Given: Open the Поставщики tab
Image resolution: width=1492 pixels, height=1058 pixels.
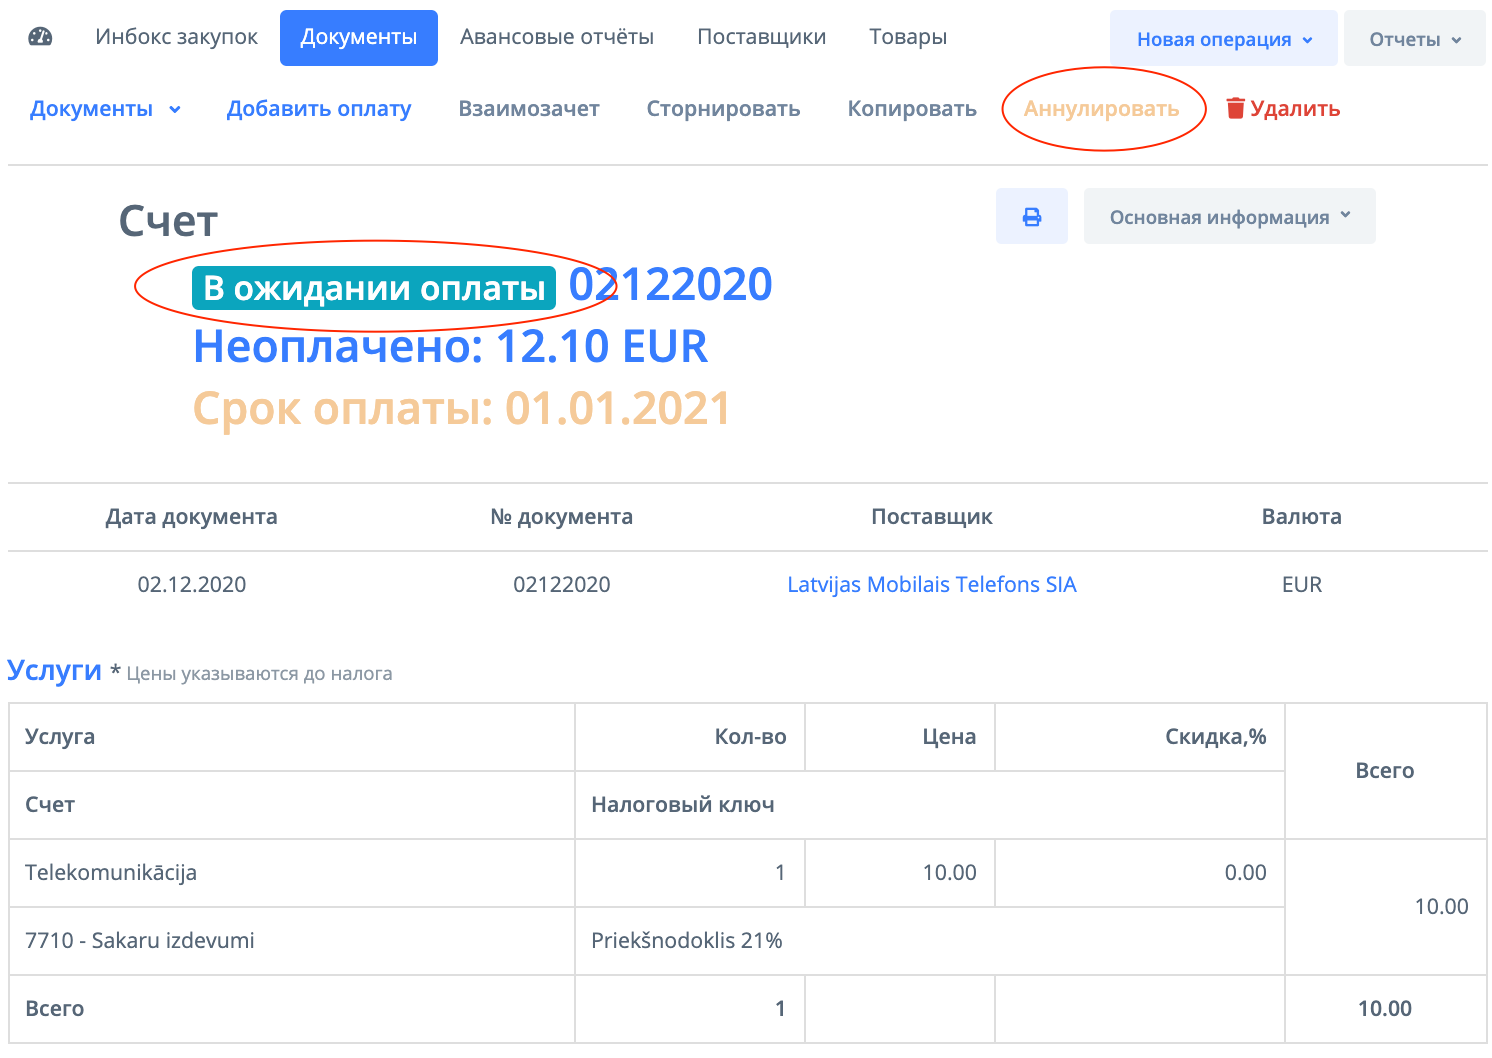Looking at the screenshot, I should tap(762, 37).
